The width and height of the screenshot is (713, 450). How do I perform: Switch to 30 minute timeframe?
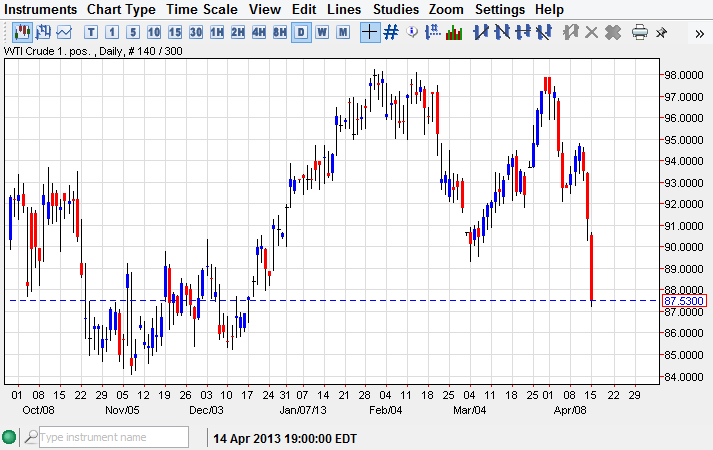pos(196,32)
